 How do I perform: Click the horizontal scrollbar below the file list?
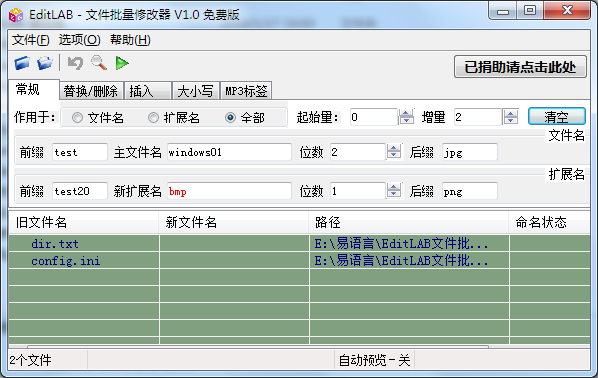coord(258,347)
